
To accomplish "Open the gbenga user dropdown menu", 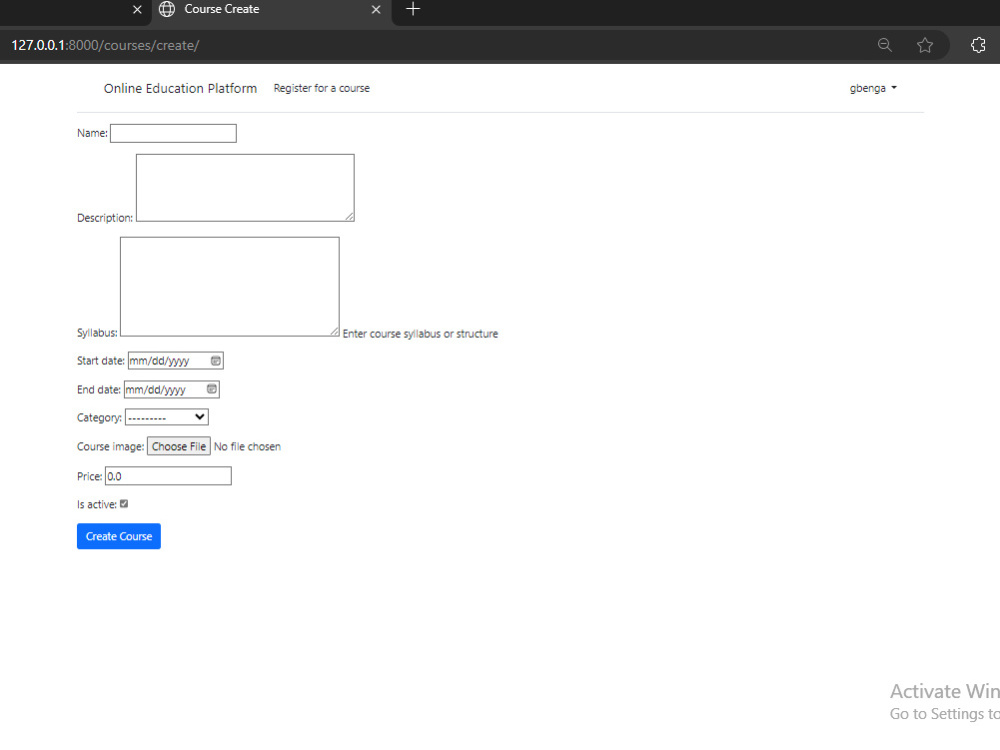I will click(872, 88).
